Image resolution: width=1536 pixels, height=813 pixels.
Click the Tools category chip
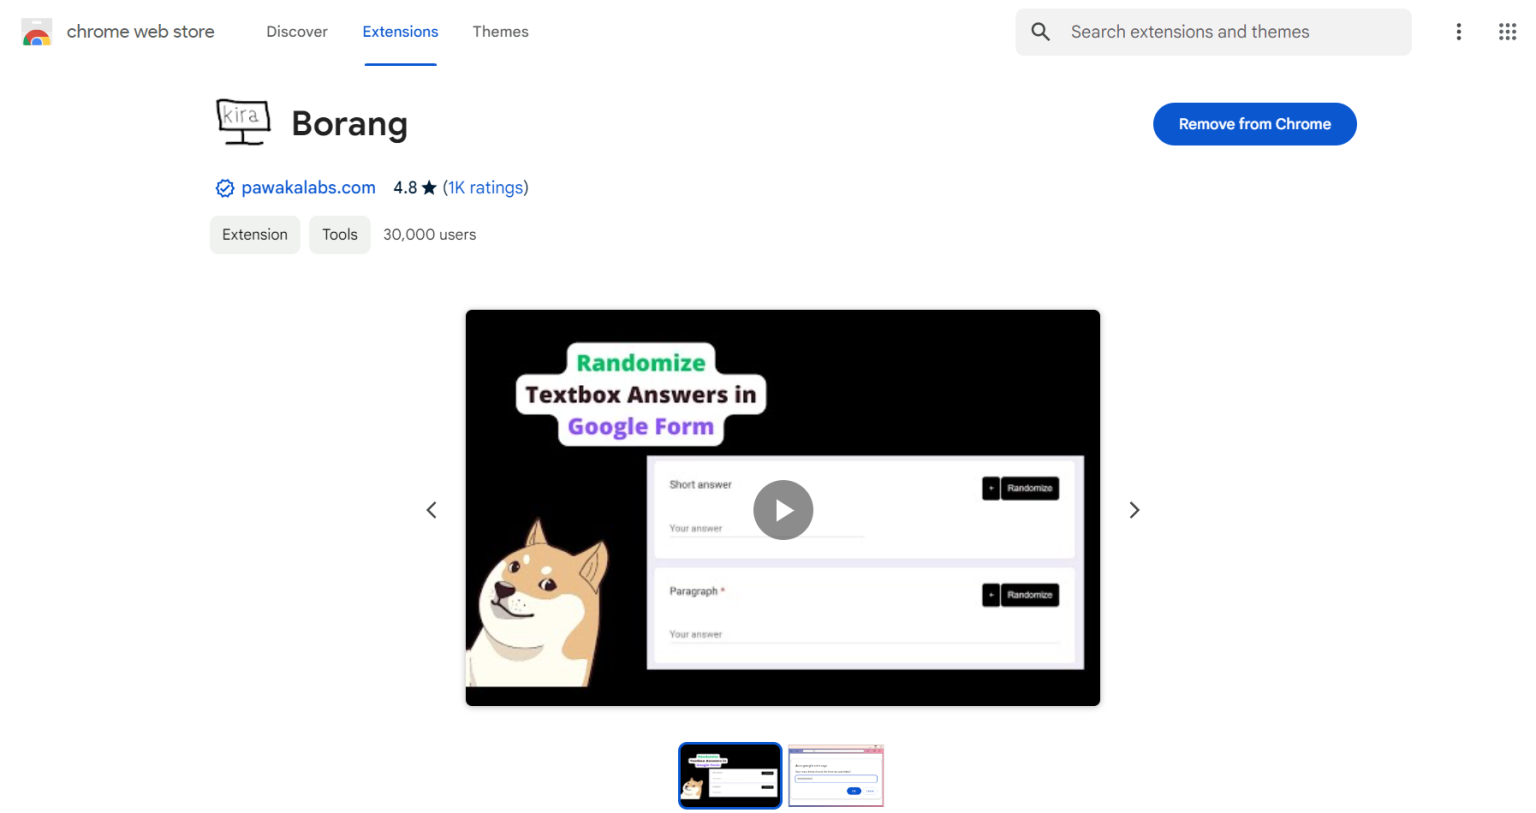point(339,235)
